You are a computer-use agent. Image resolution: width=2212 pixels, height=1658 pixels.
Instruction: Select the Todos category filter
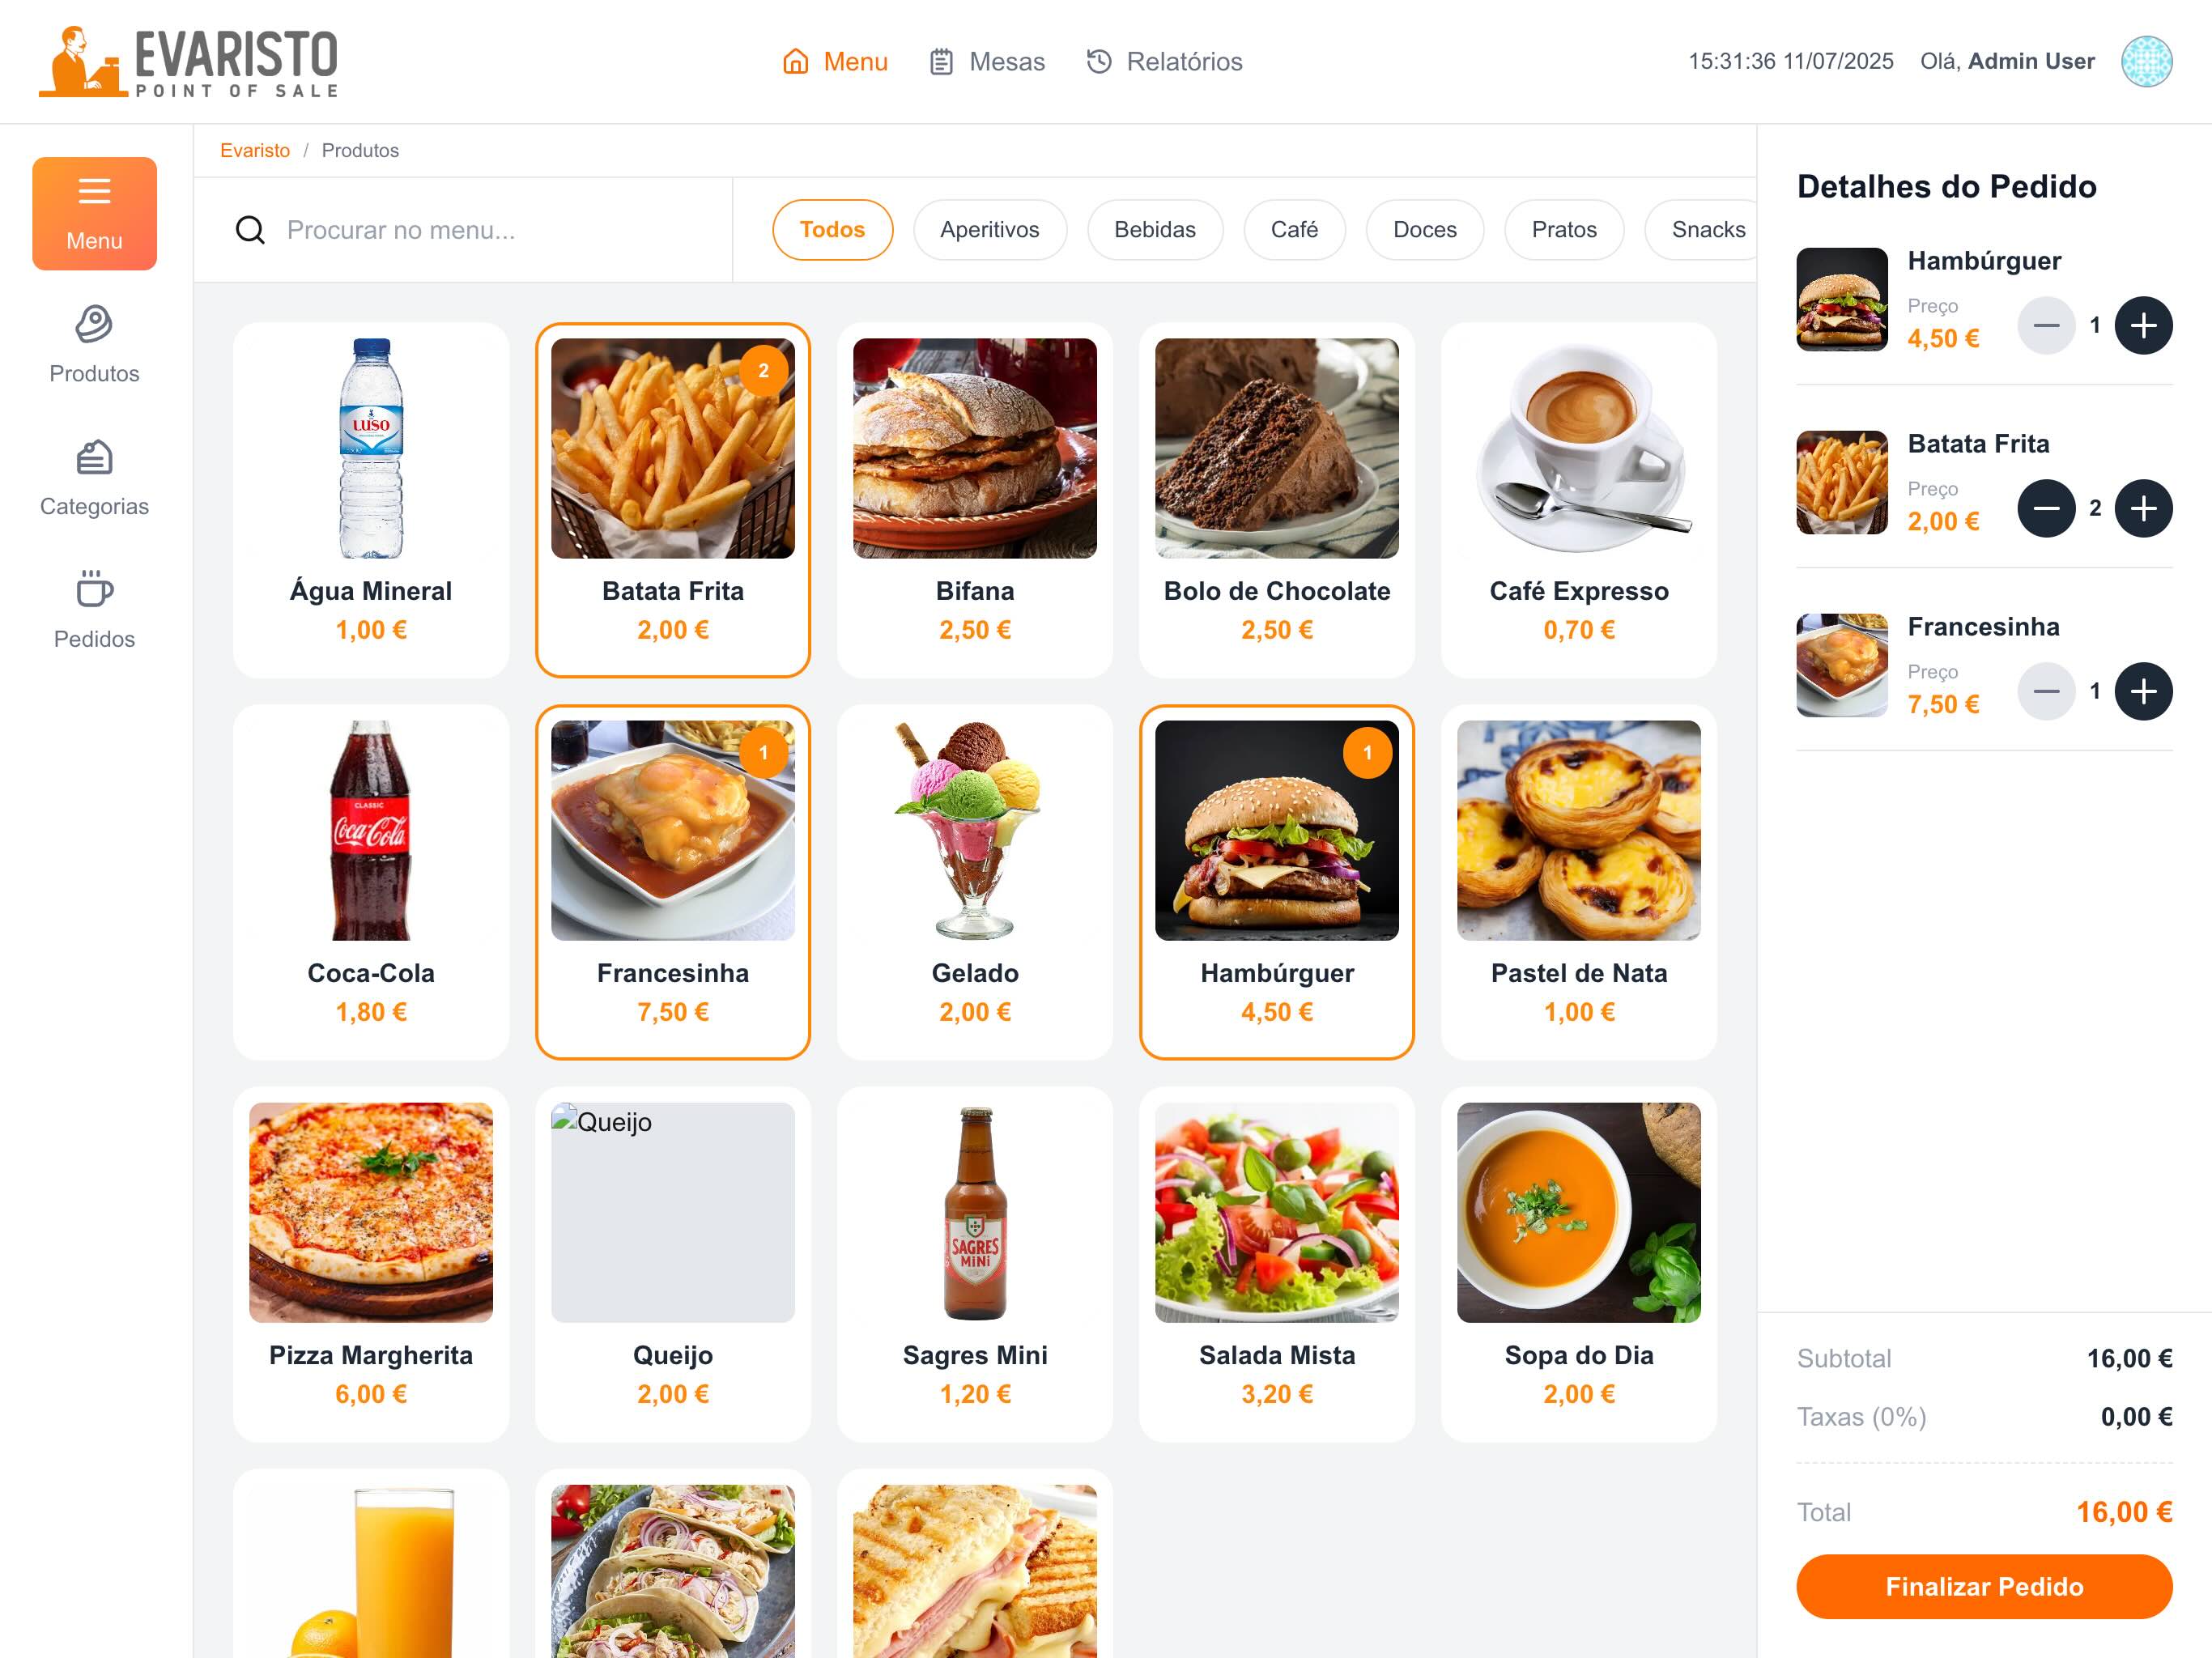pos(832,230)
